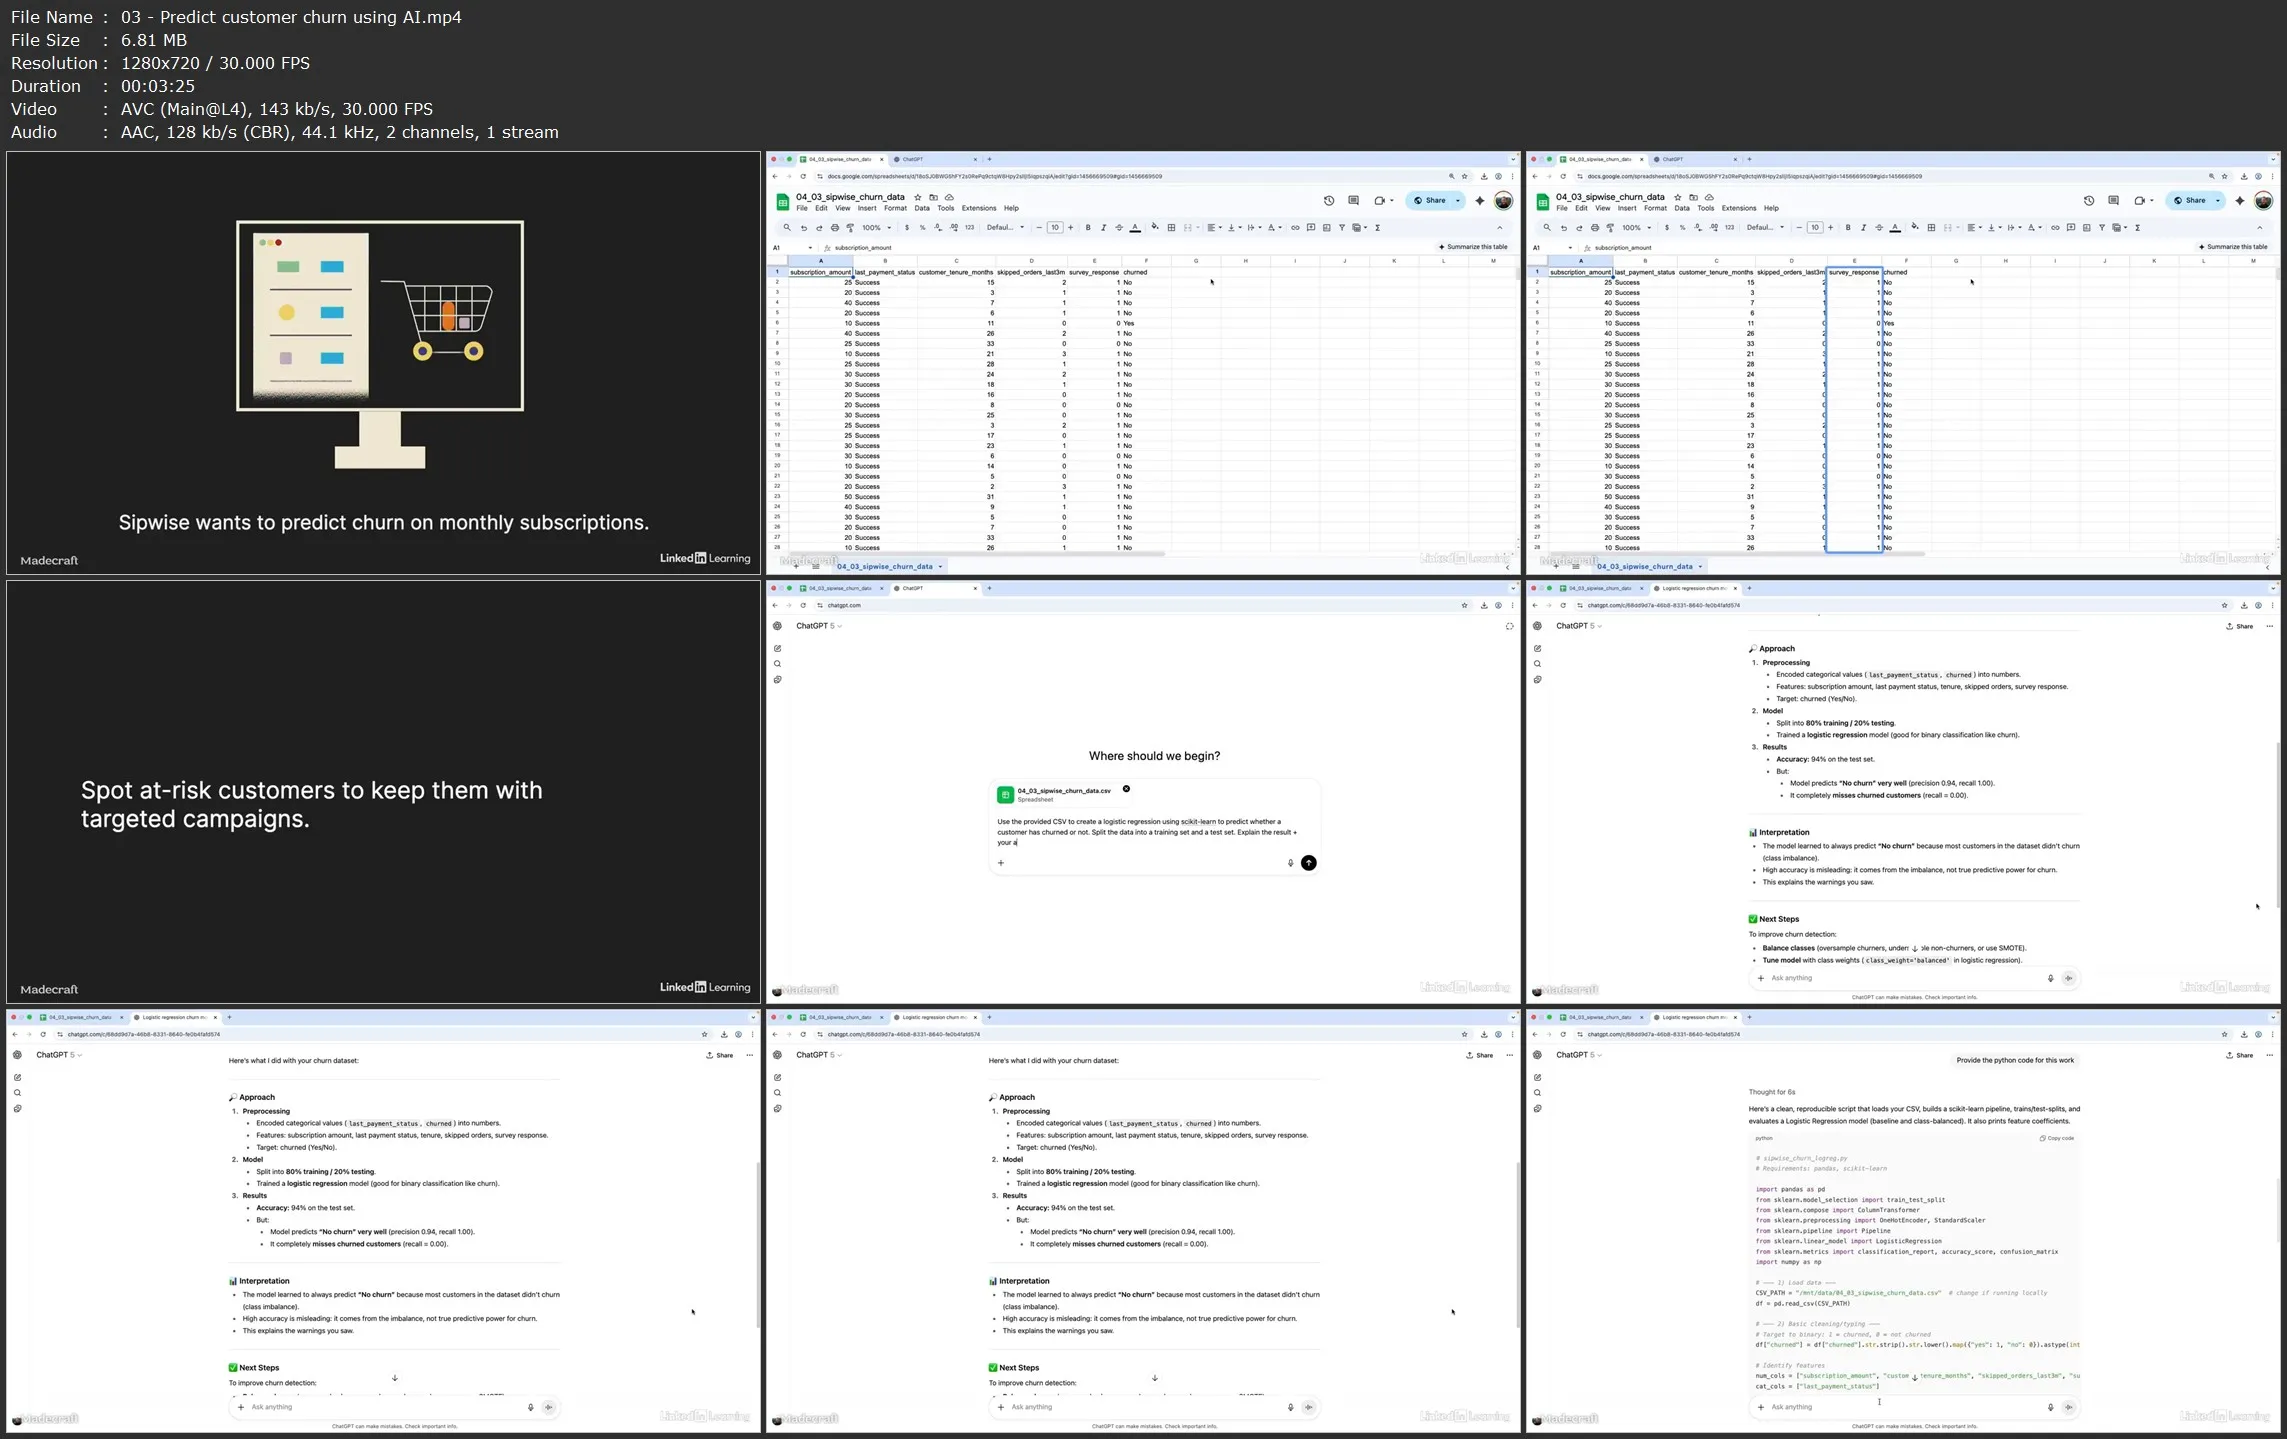Click the plus icon under the typed CSV prompt
This screenshot has height=1439, width=2287.
click(x=1000, y=863)
